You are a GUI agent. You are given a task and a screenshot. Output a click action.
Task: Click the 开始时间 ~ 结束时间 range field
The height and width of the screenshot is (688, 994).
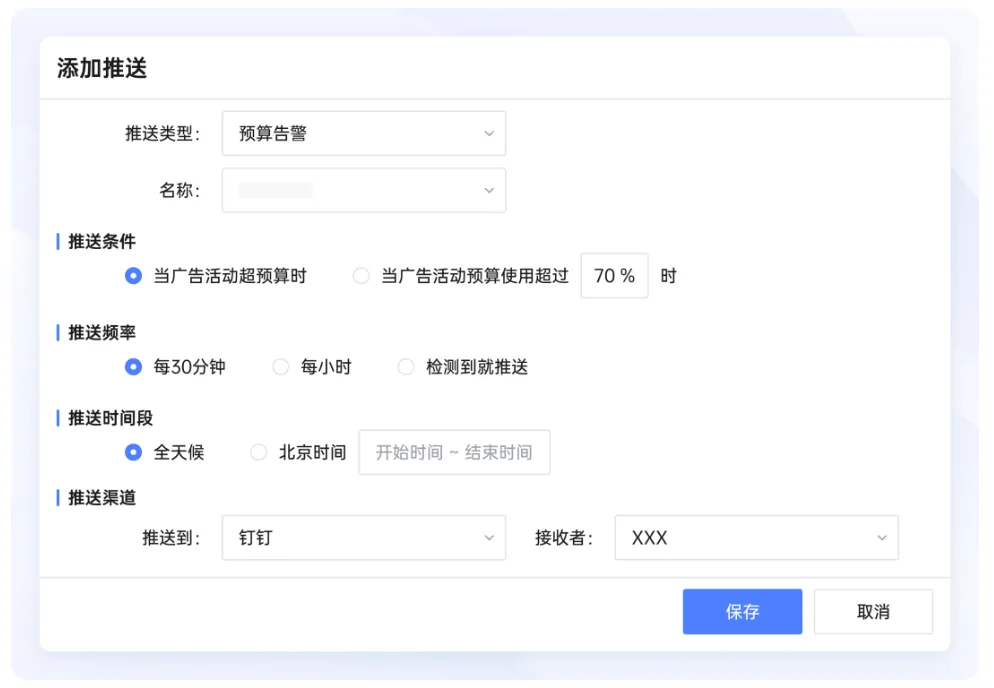(454, 452)
